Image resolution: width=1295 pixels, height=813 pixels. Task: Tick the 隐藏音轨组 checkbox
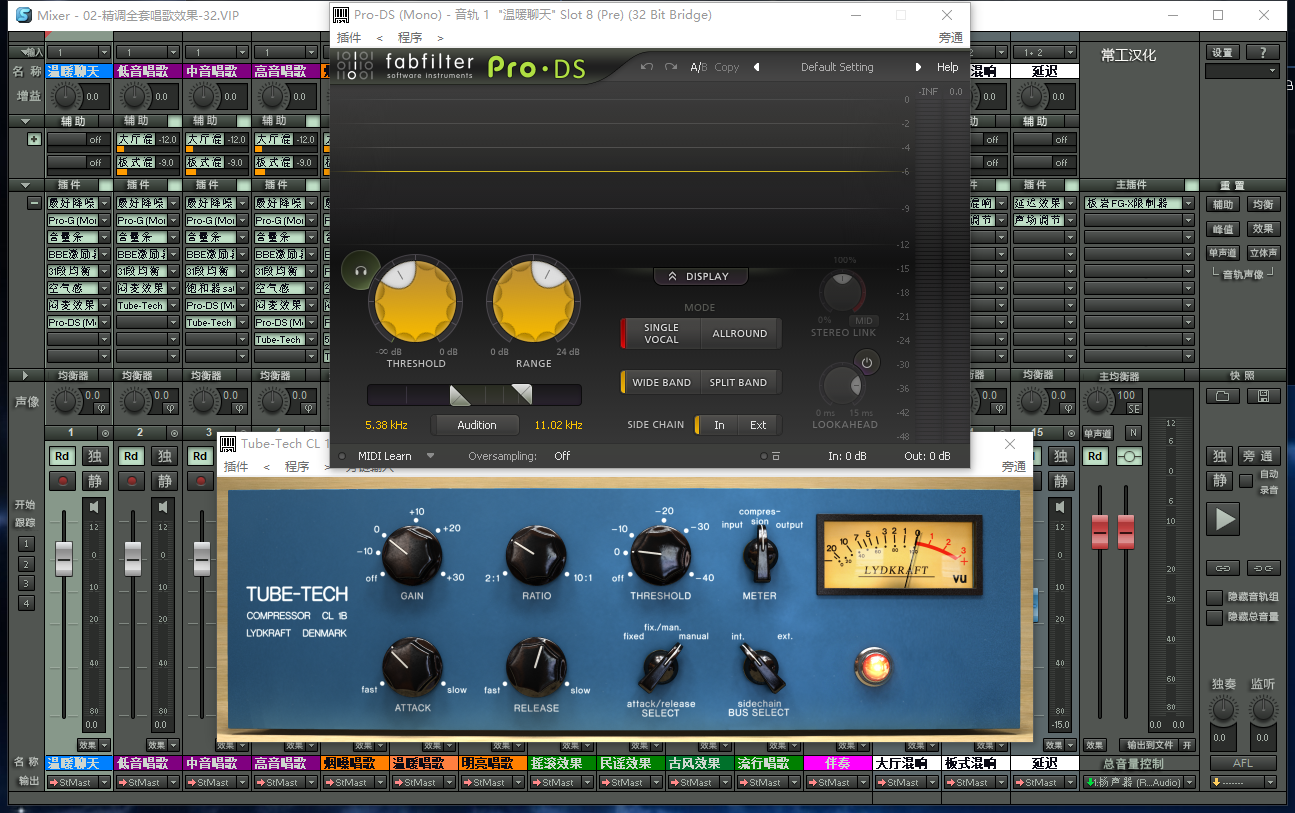tap(1214, 597)
